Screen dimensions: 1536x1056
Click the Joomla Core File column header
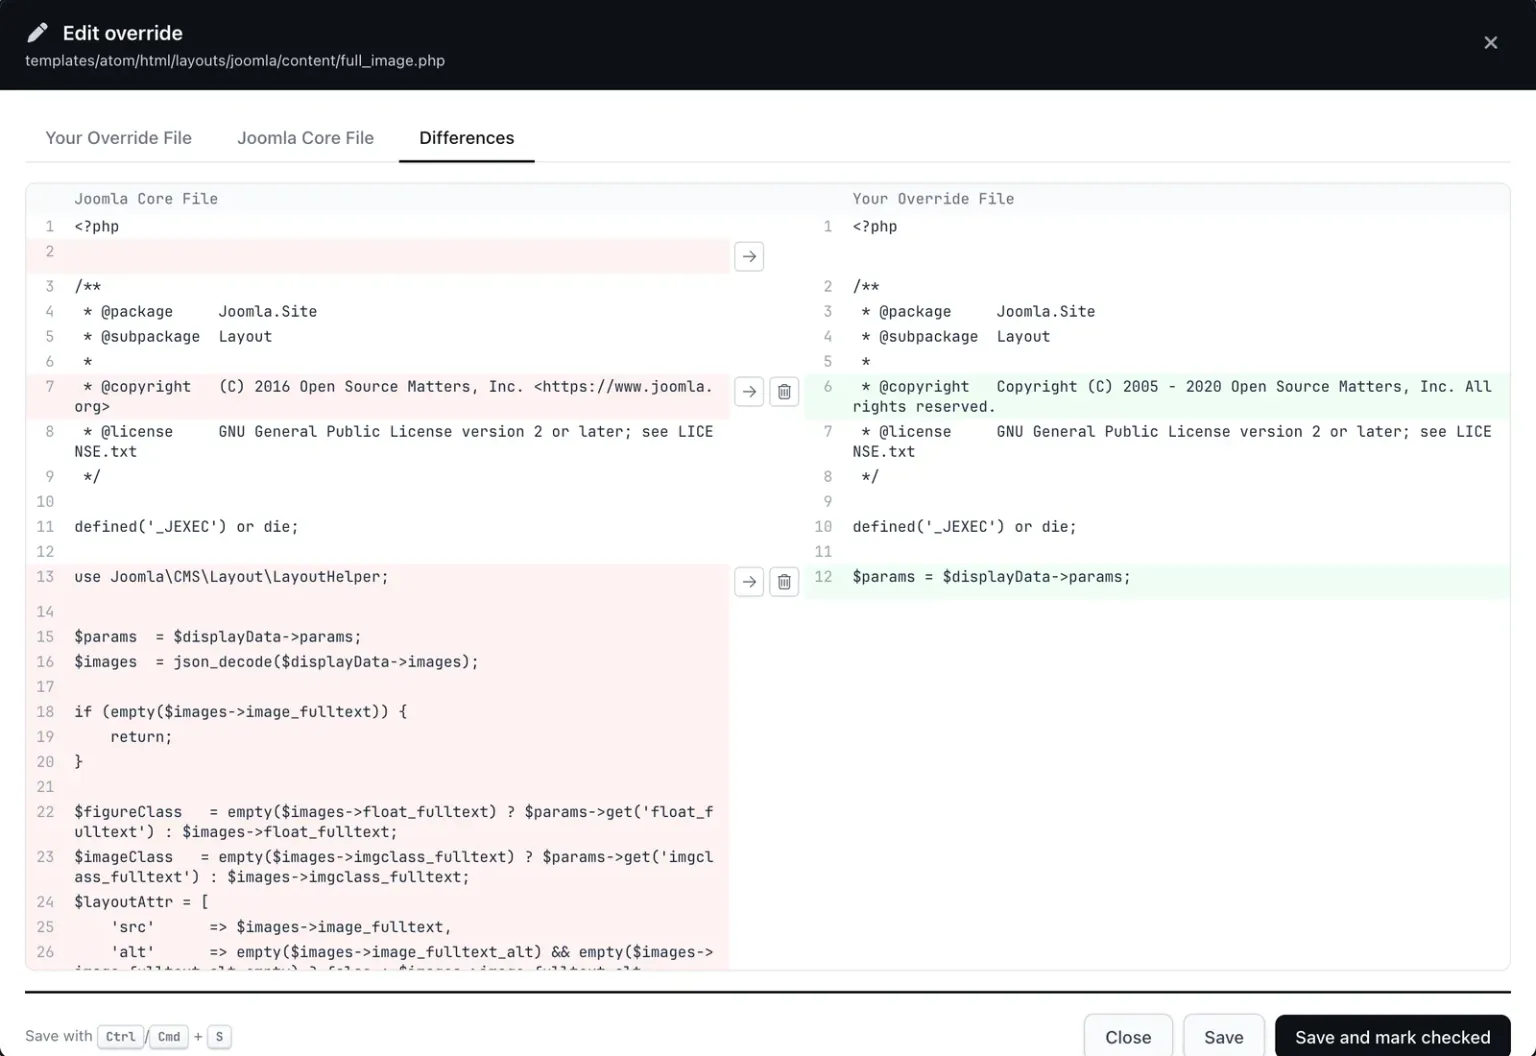146,199
